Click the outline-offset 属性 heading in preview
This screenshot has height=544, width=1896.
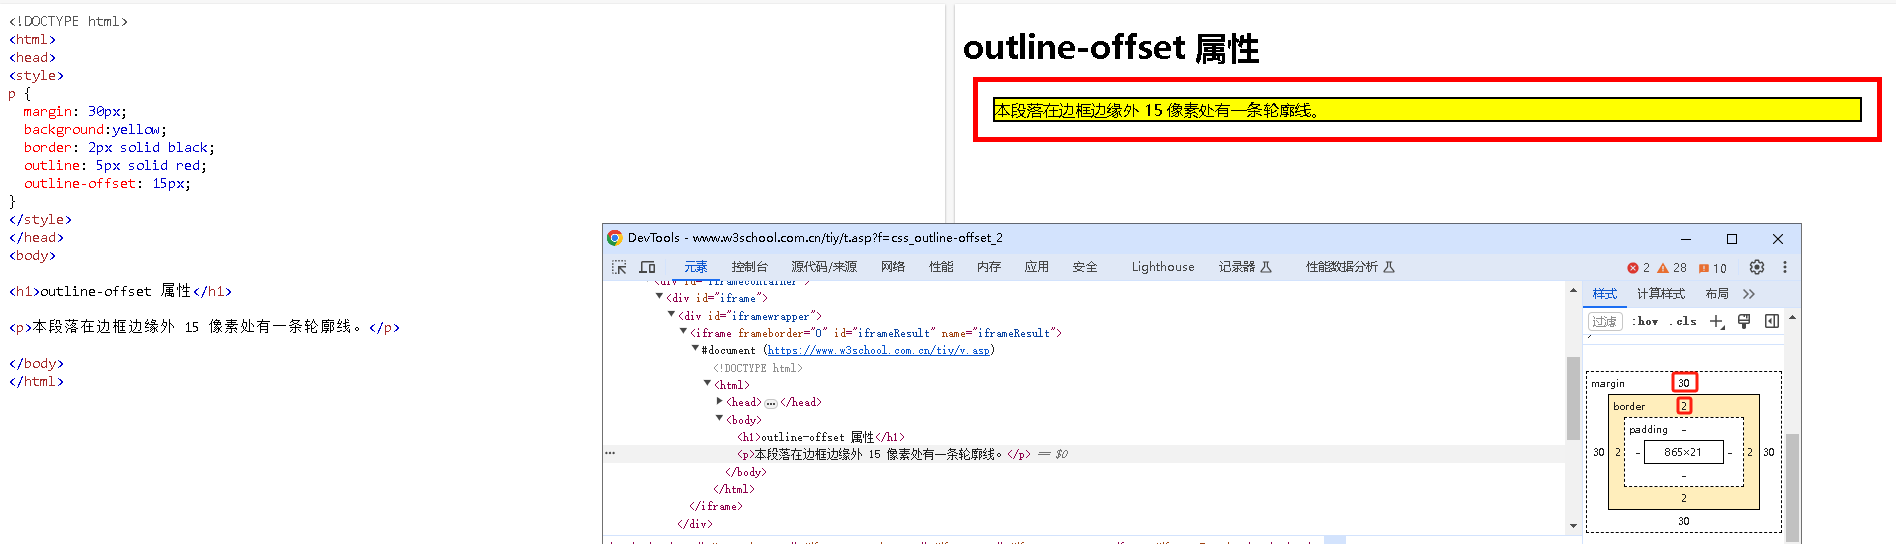click(x=1111, y=48)
